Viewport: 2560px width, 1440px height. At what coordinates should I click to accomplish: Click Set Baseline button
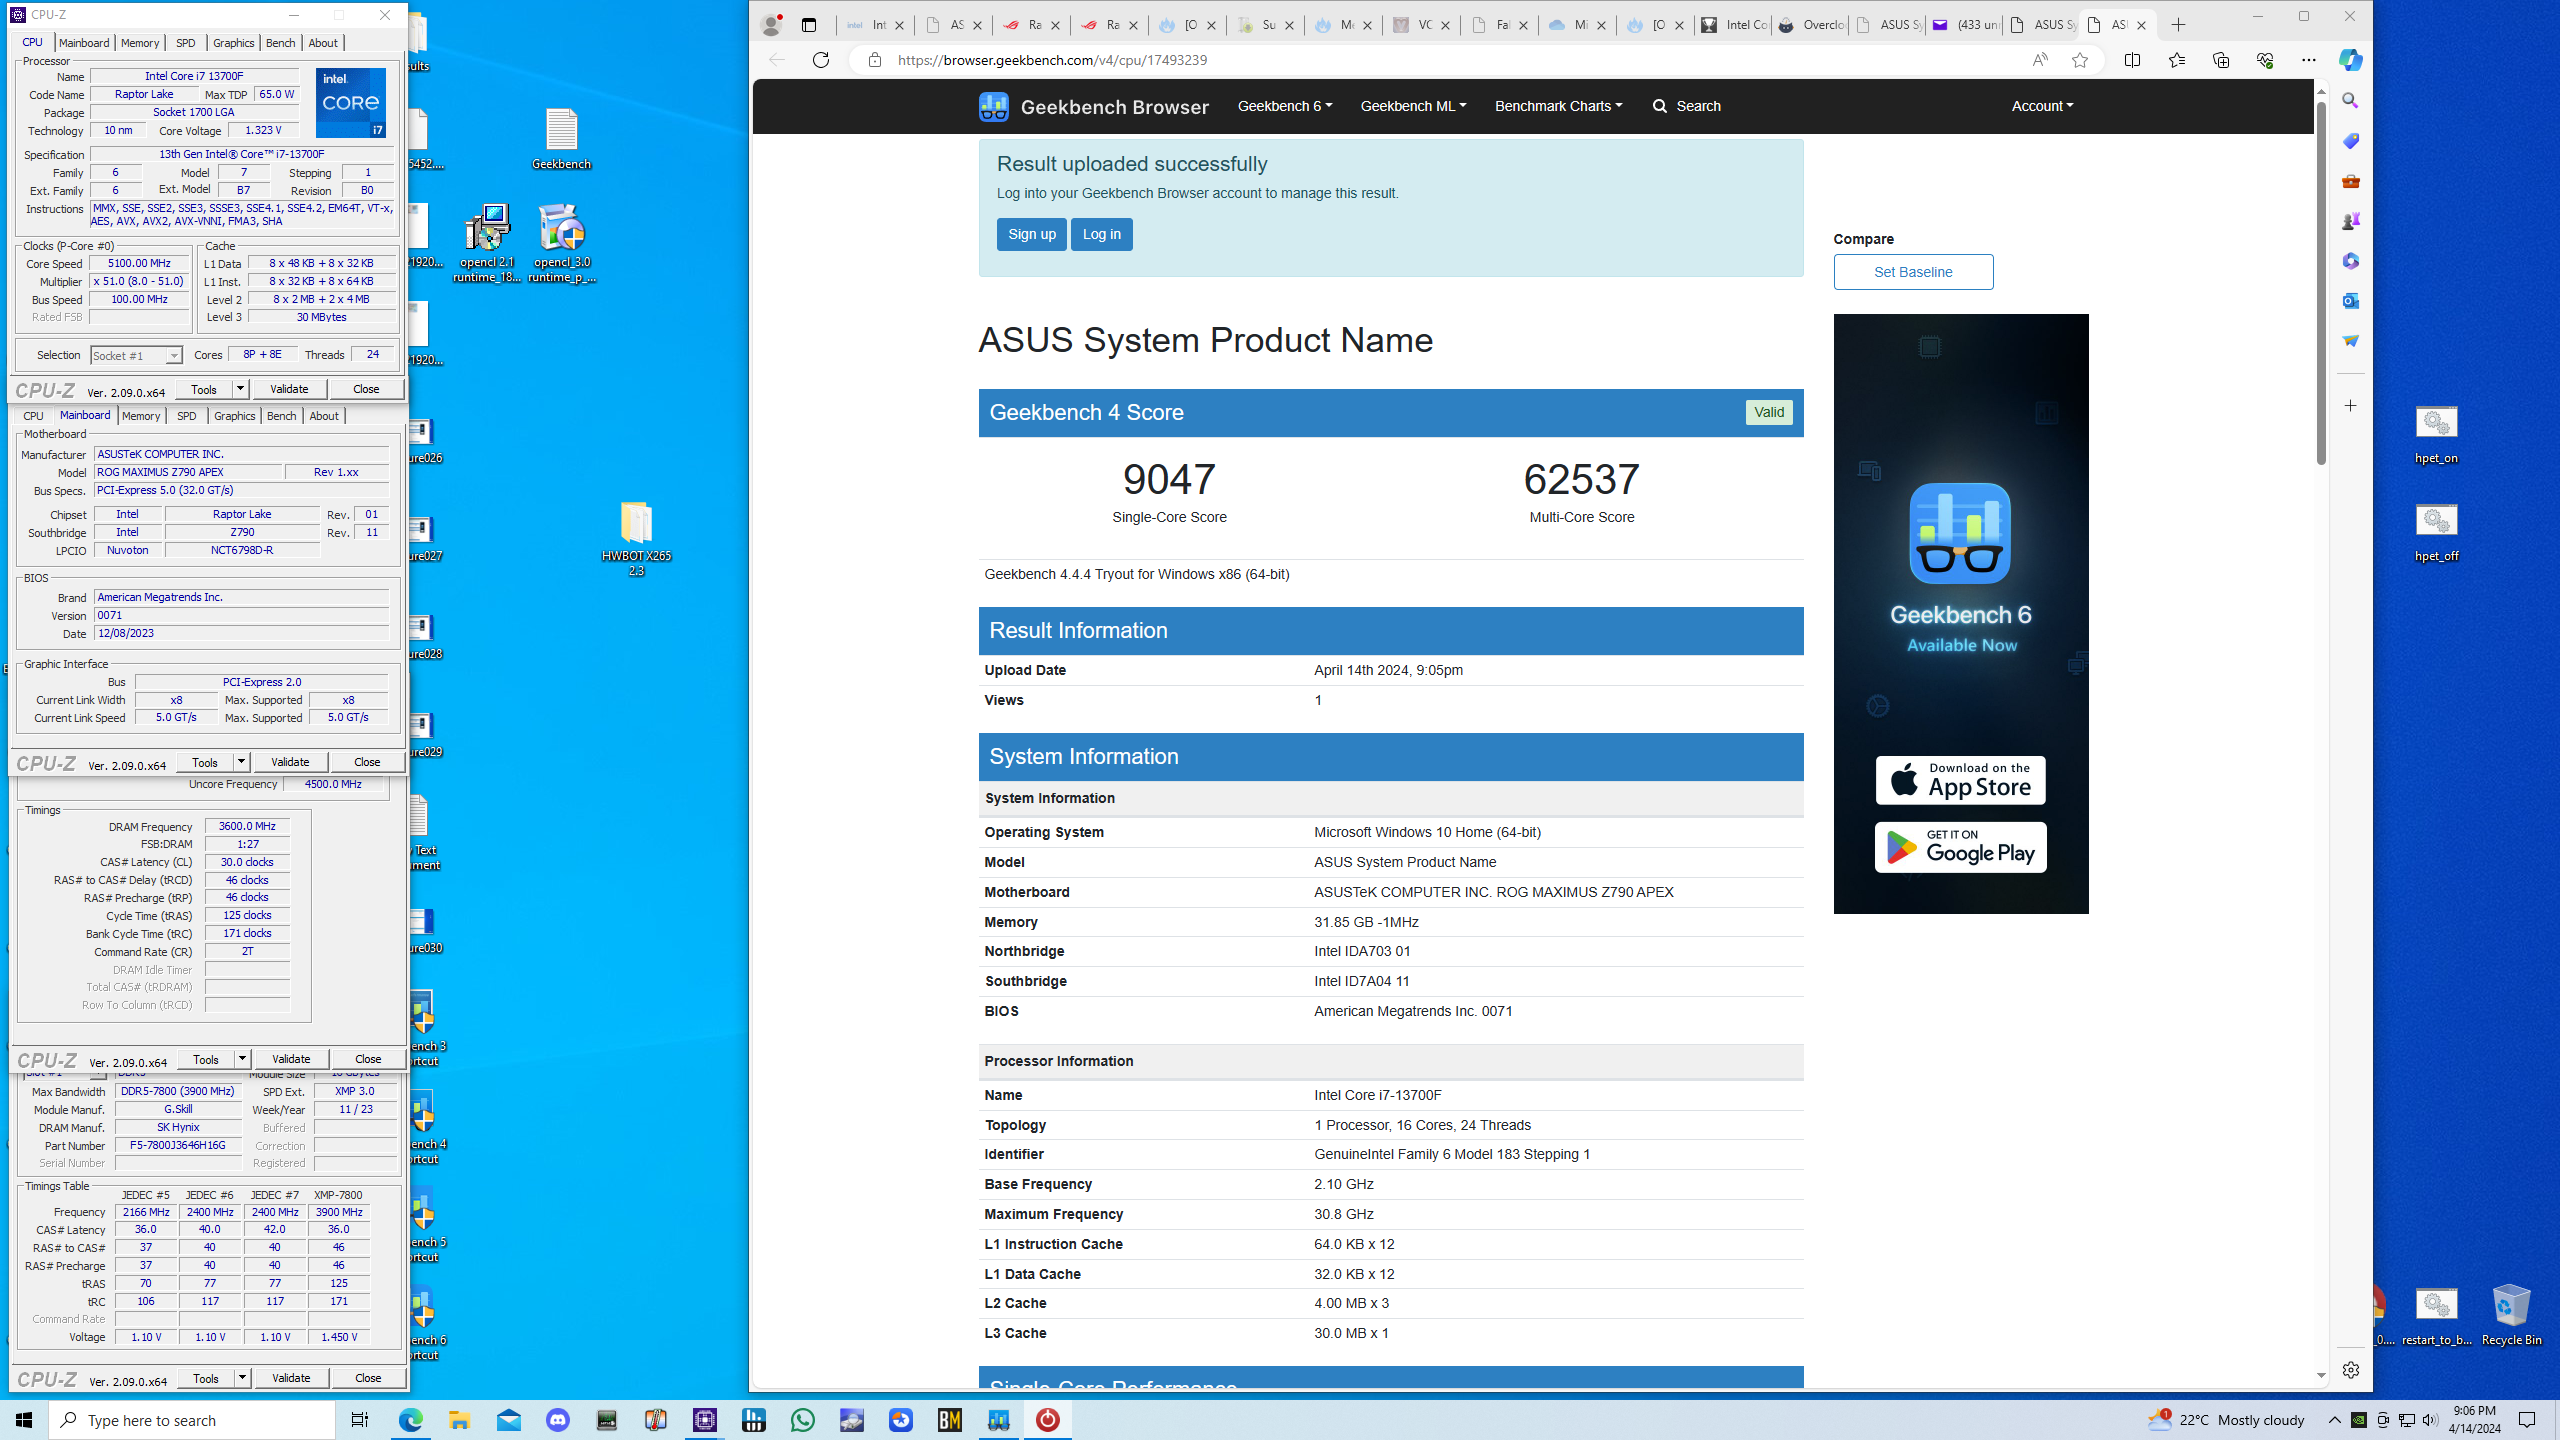1913,272
